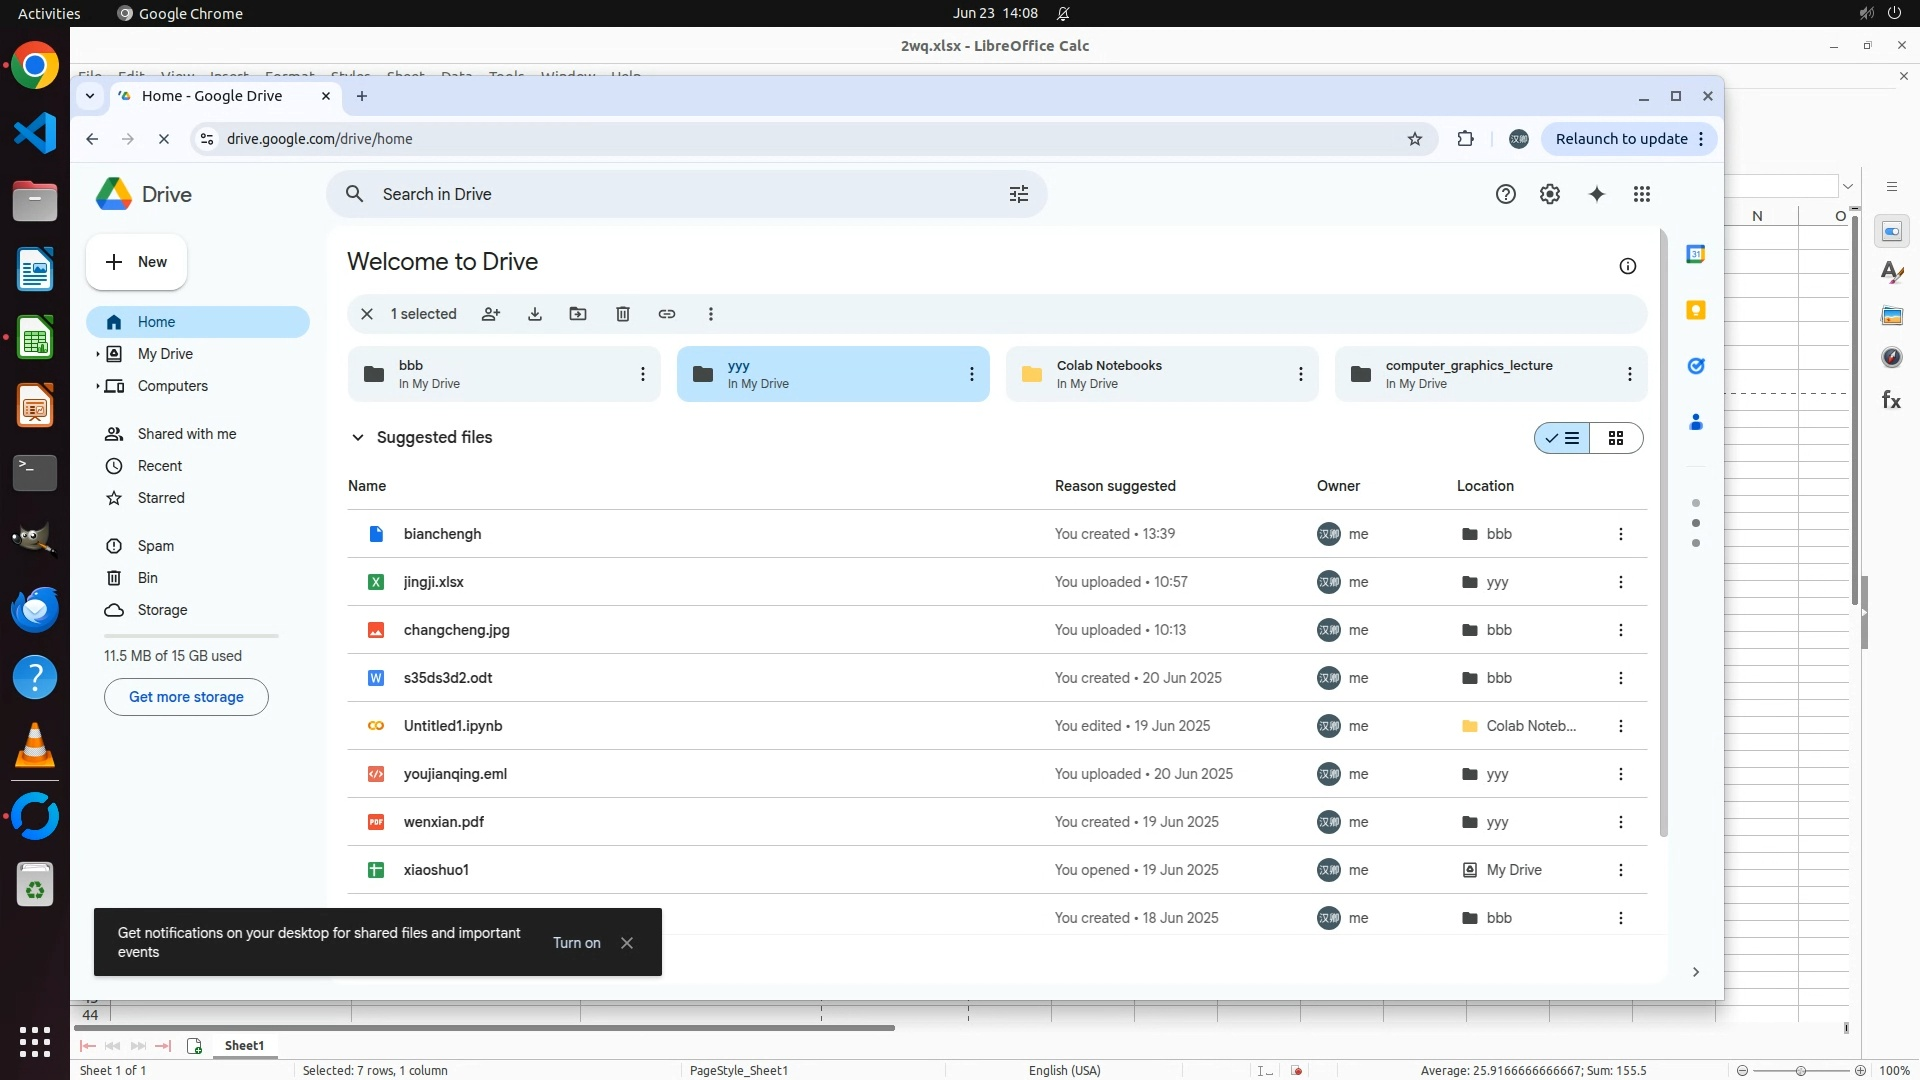The height and width of the screenshot is (1080, 1920).
Task: Select list layout view toggle
Action: tap(1562, 438)
